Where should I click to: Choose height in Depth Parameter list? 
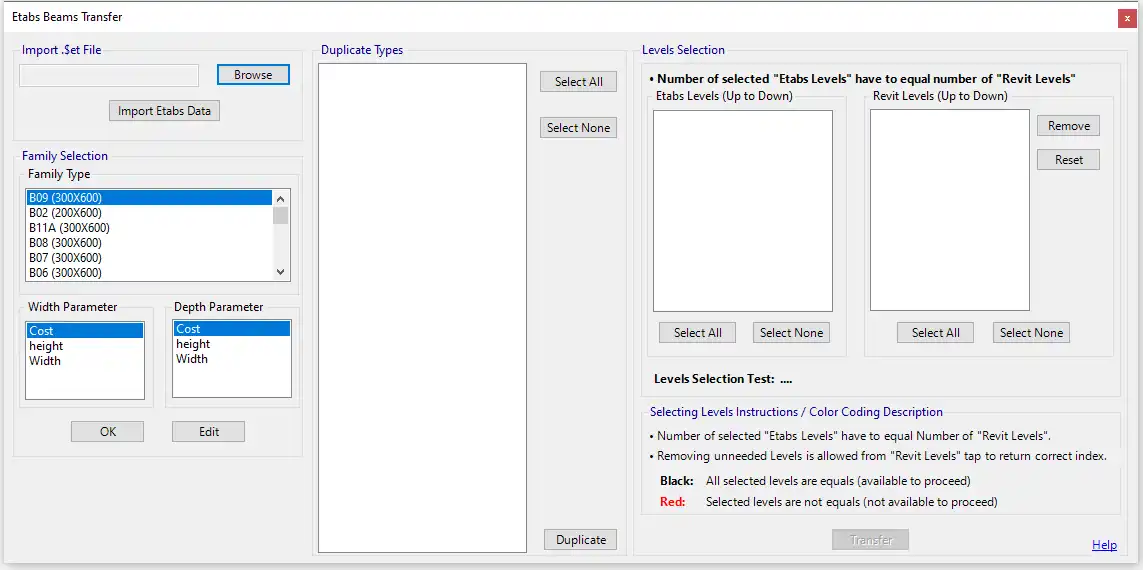point(232,344)
